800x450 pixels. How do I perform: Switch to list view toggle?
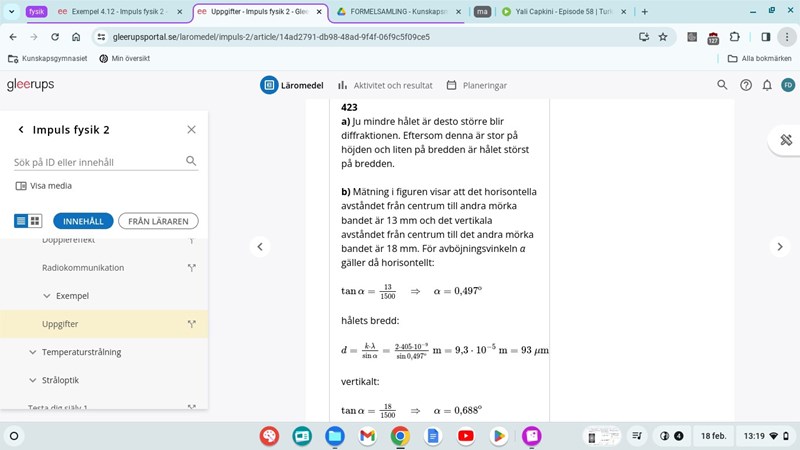tap(21, 221)
